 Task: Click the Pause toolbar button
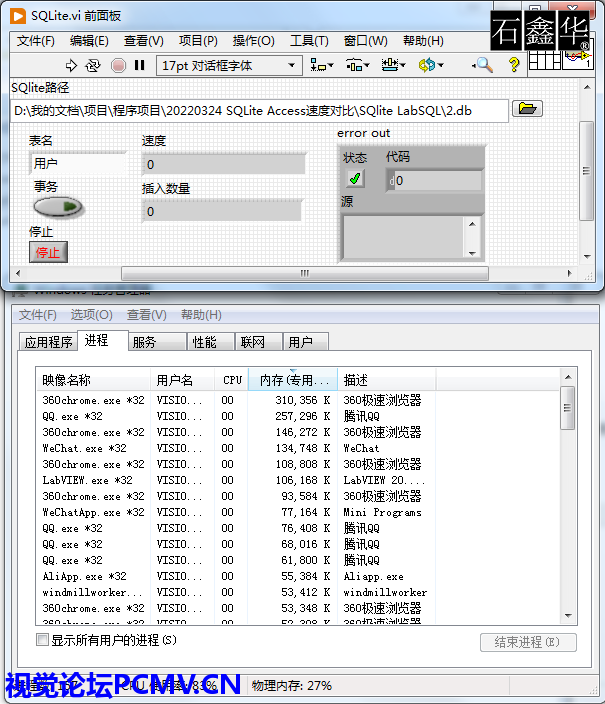tap(140, 66)
